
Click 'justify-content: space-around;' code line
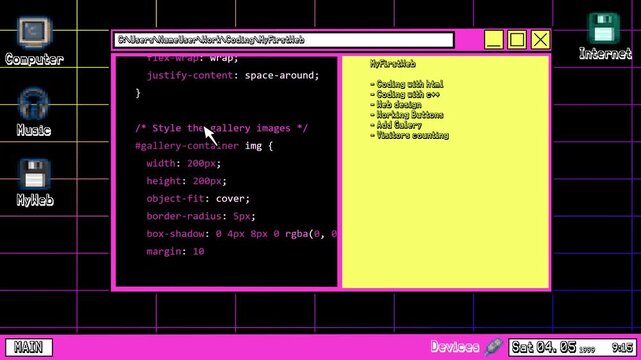click(233, 76)
